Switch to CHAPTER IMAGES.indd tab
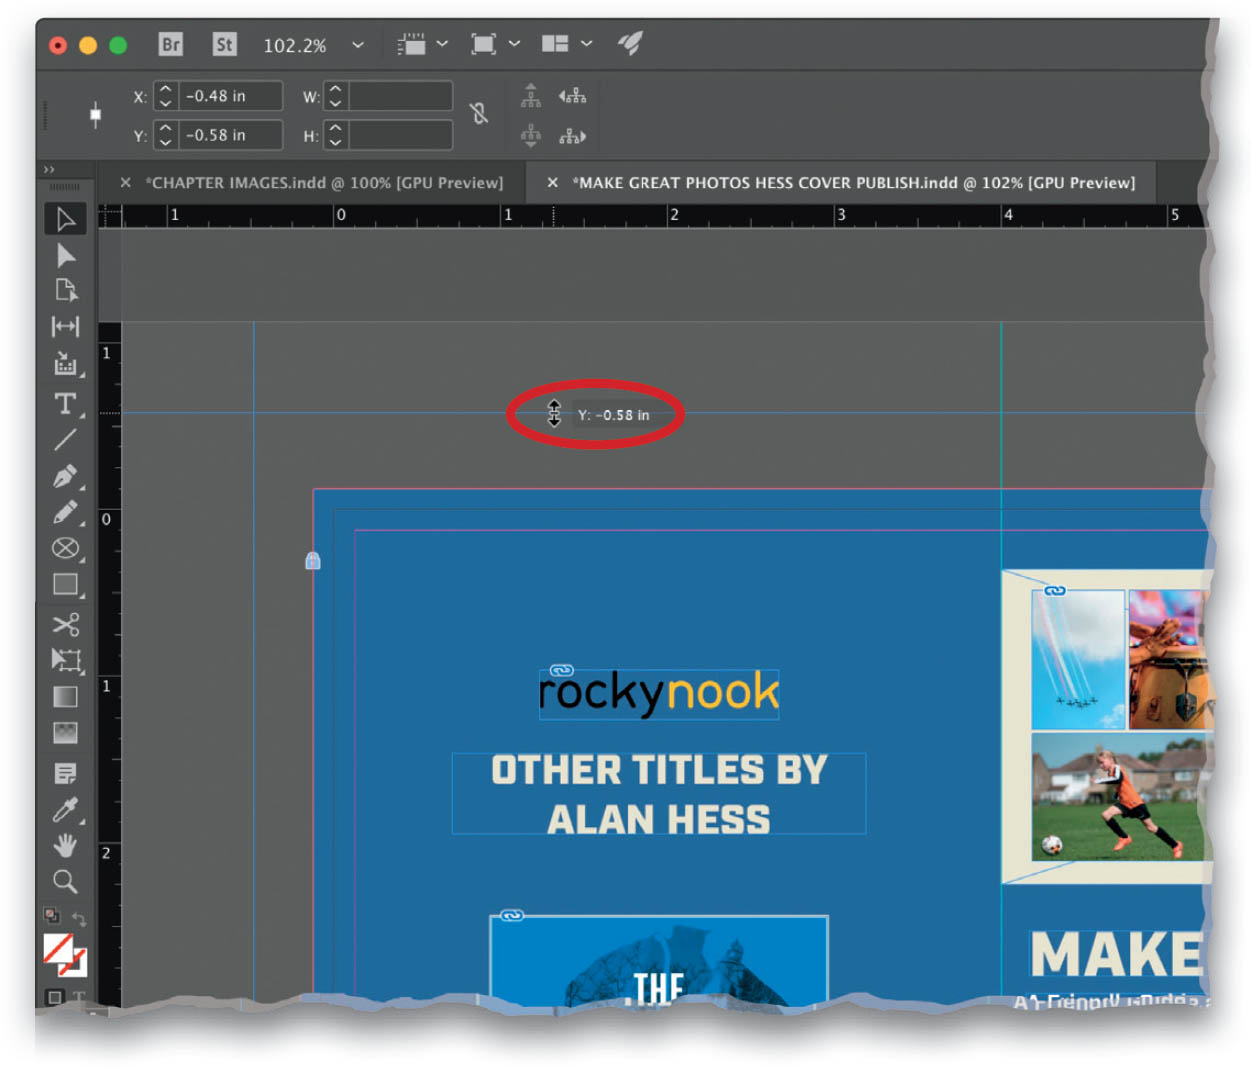 (324, 183)
